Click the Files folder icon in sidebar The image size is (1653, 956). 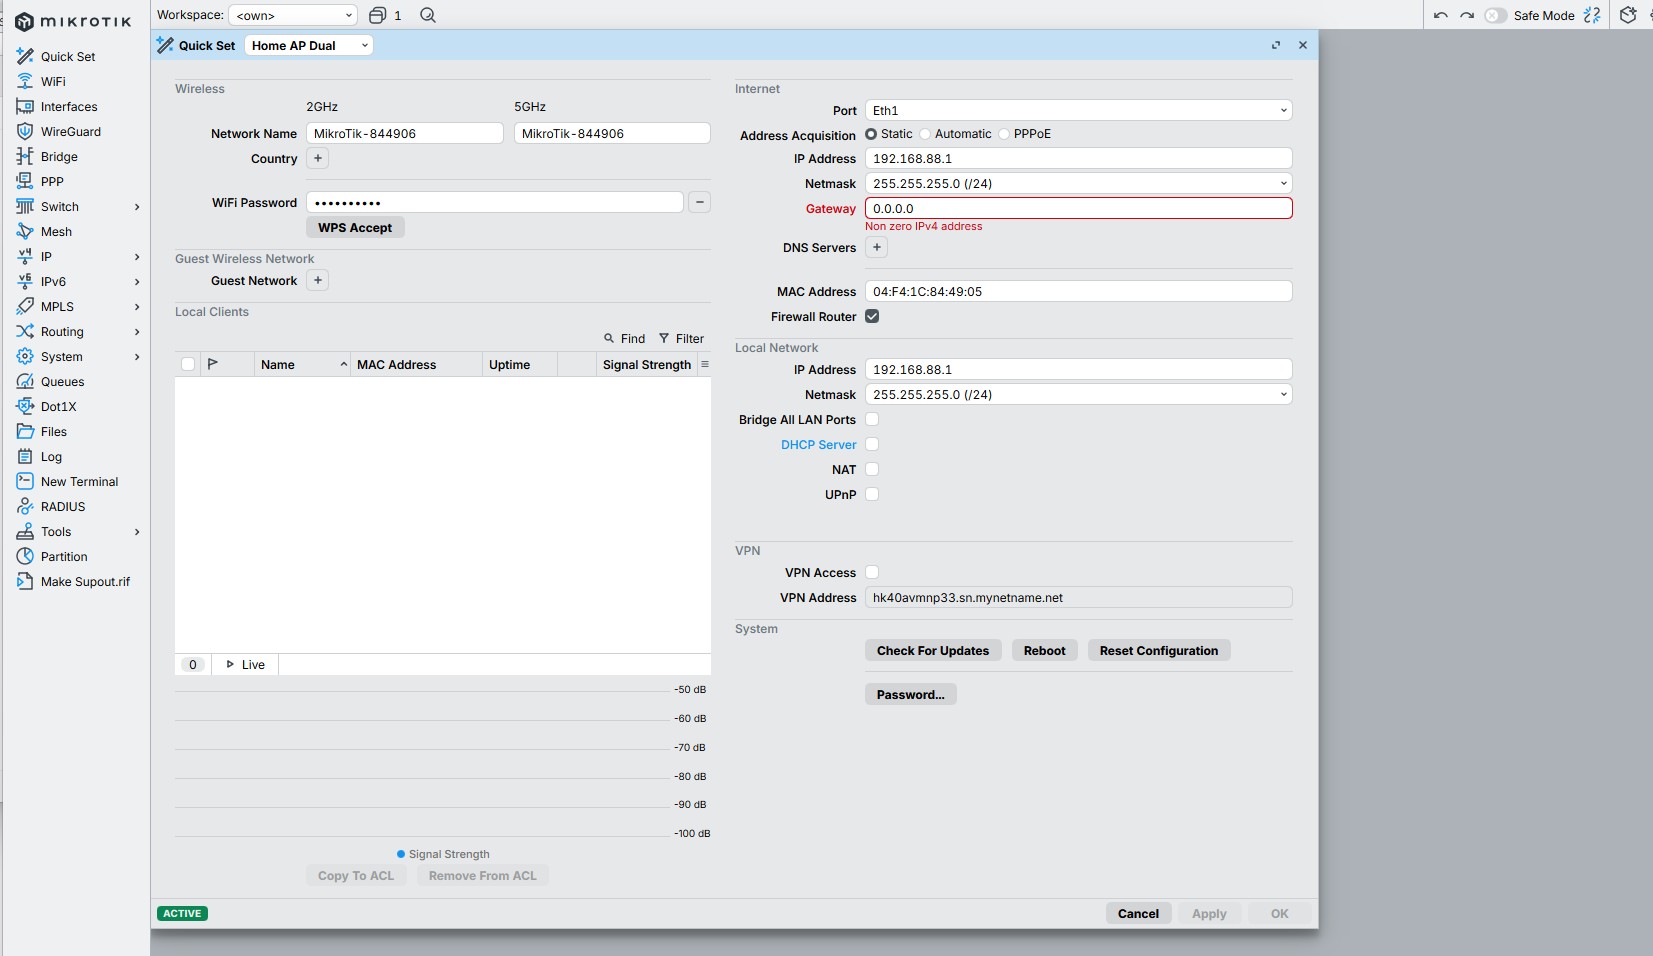click(25, 431)
